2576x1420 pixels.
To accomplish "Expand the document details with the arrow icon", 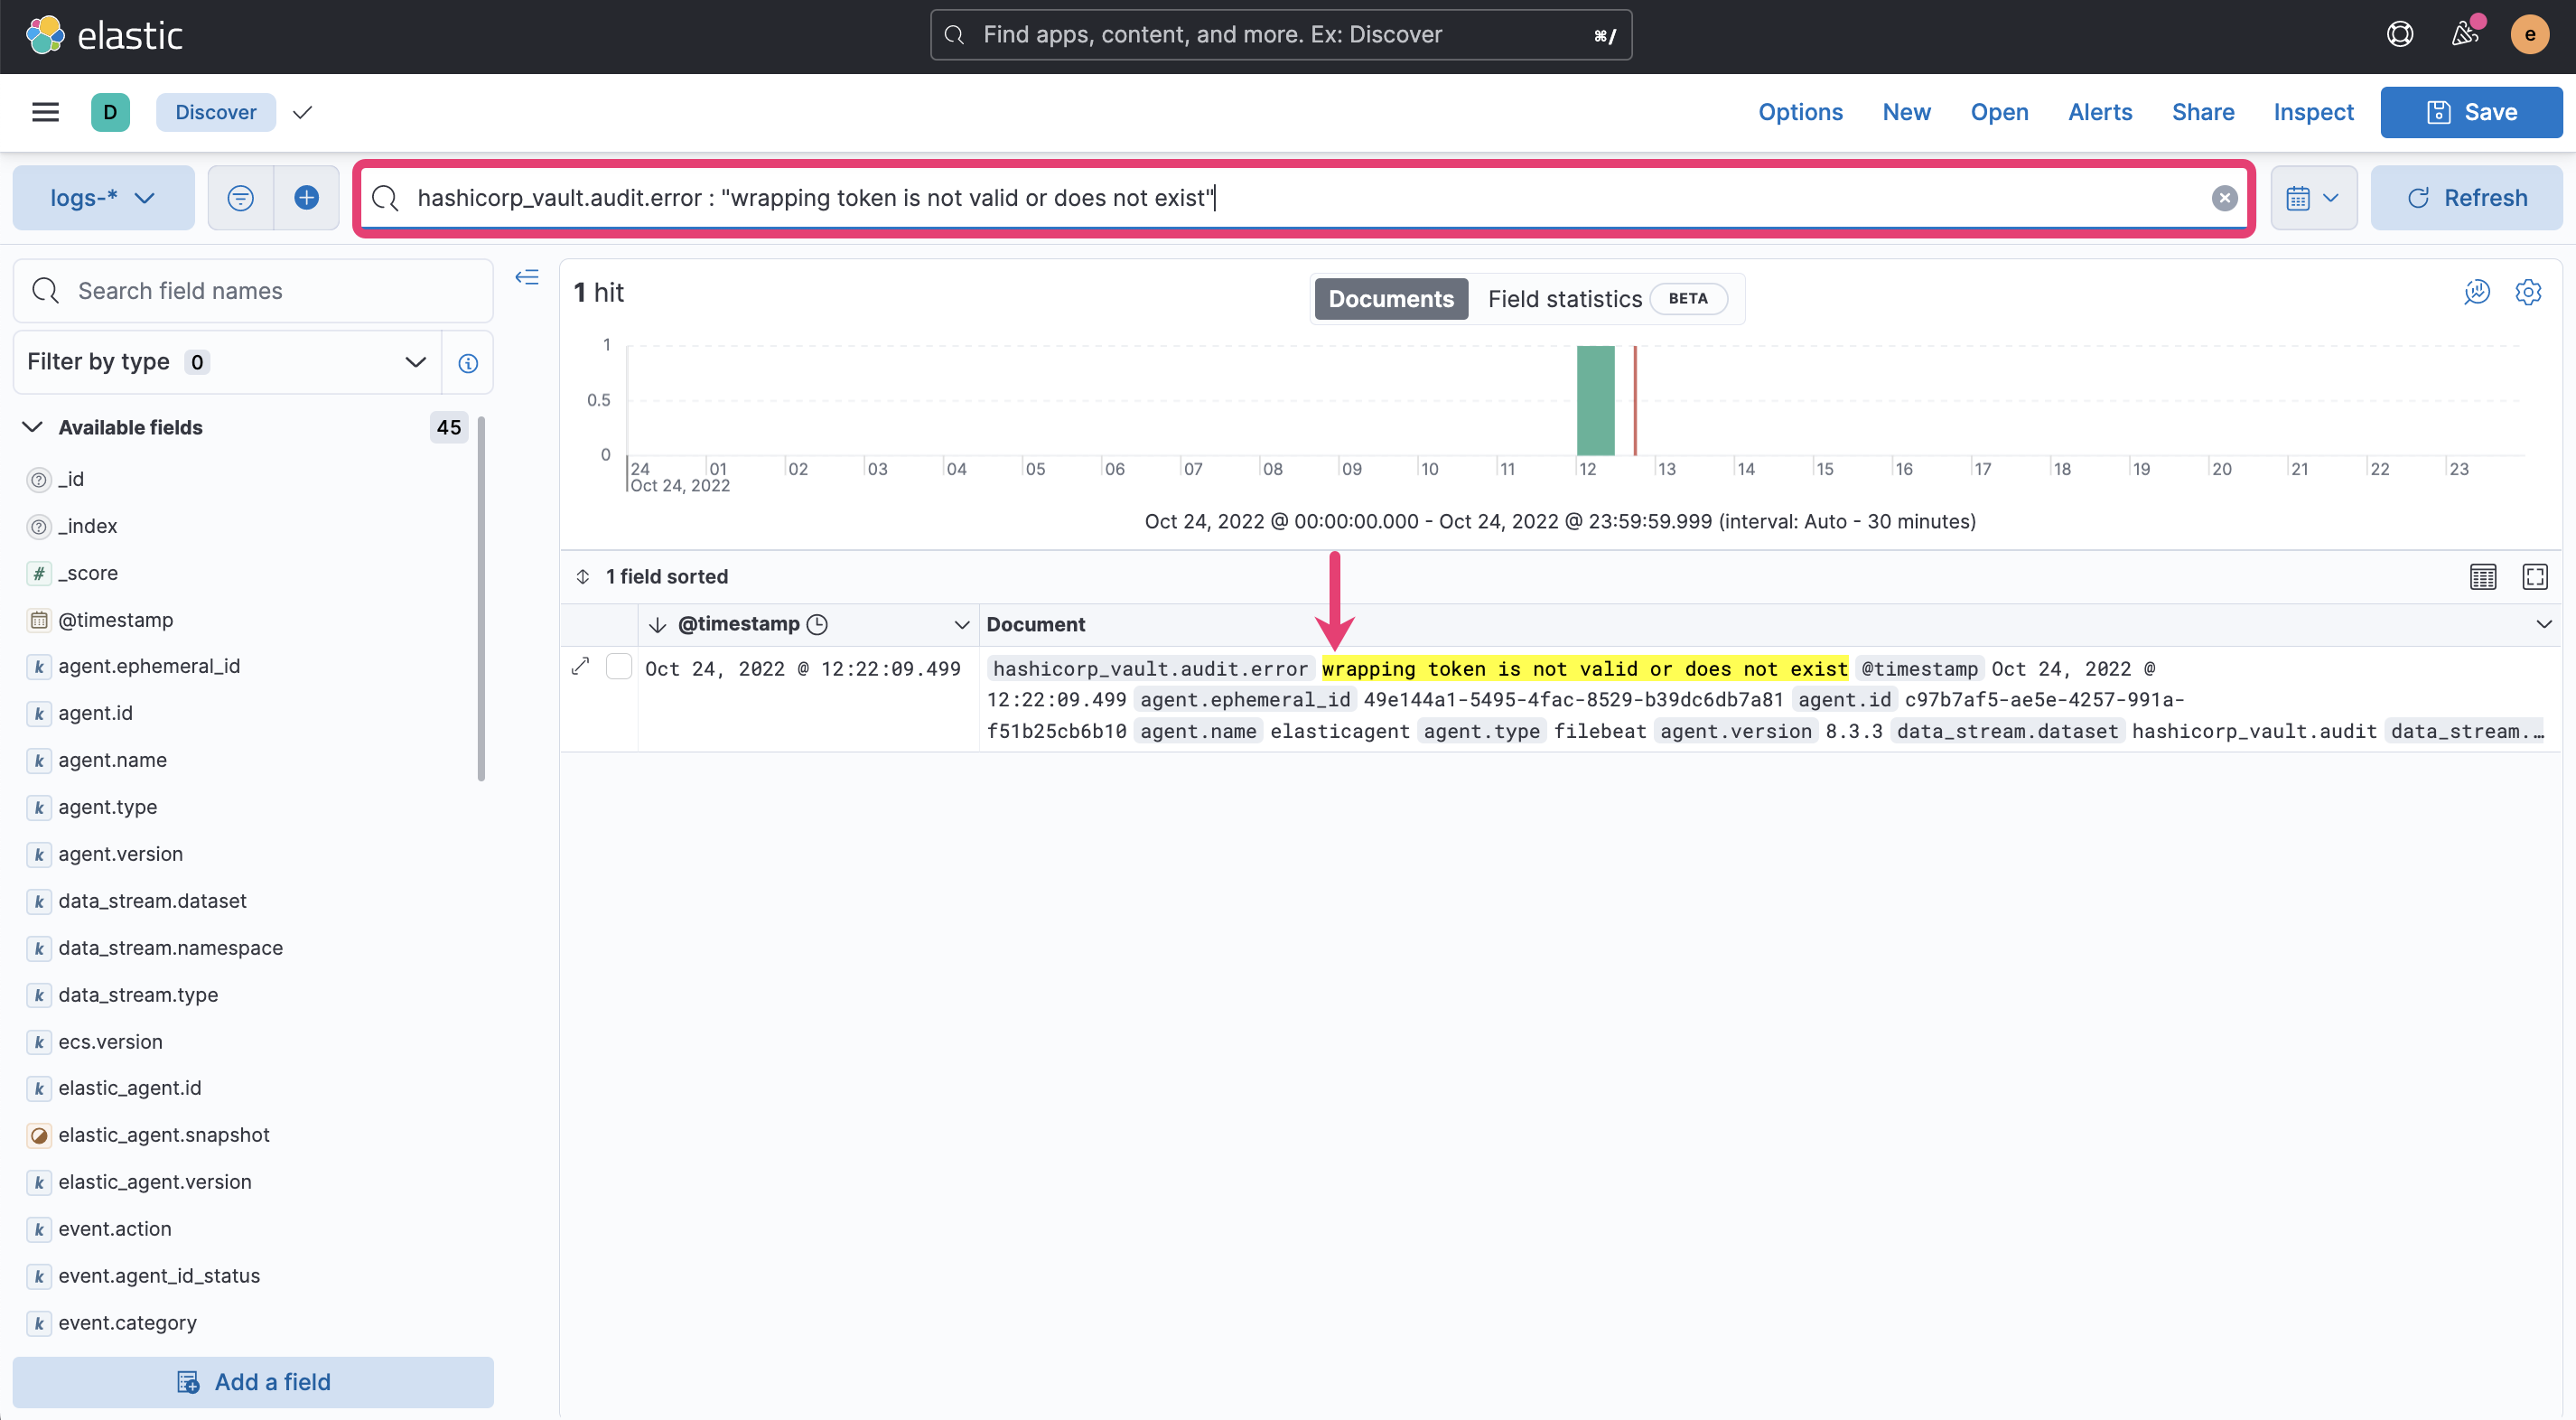I will click(580, 667).
